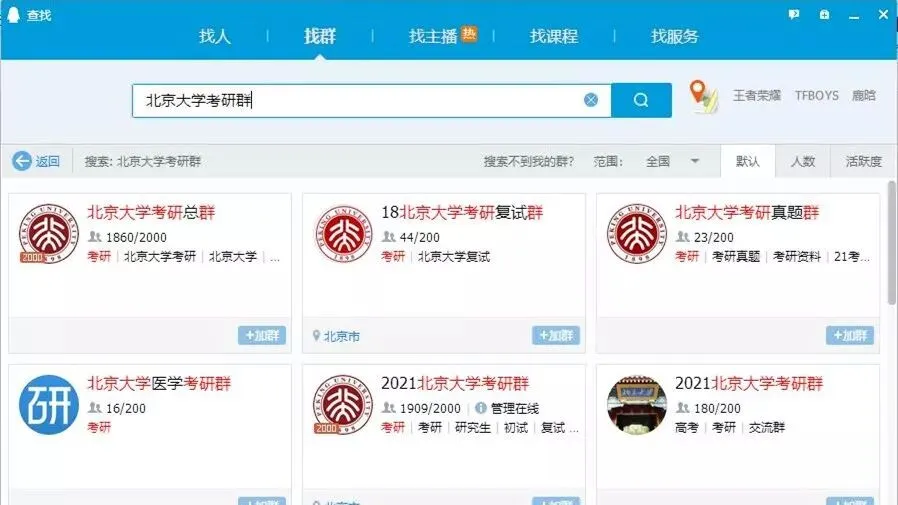
Task: Open the blue 研 avatar of 北京大学医学考研群
Action: click(49, 405)
